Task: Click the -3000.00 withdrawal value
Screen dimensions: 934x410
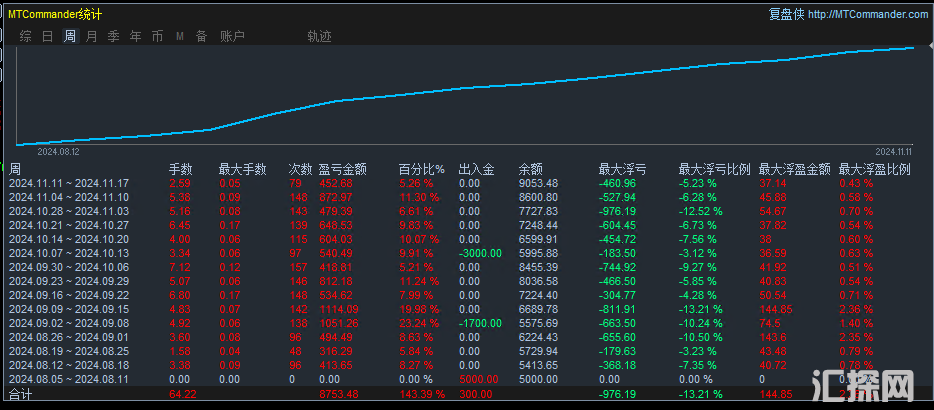Action: pos(480,253)
